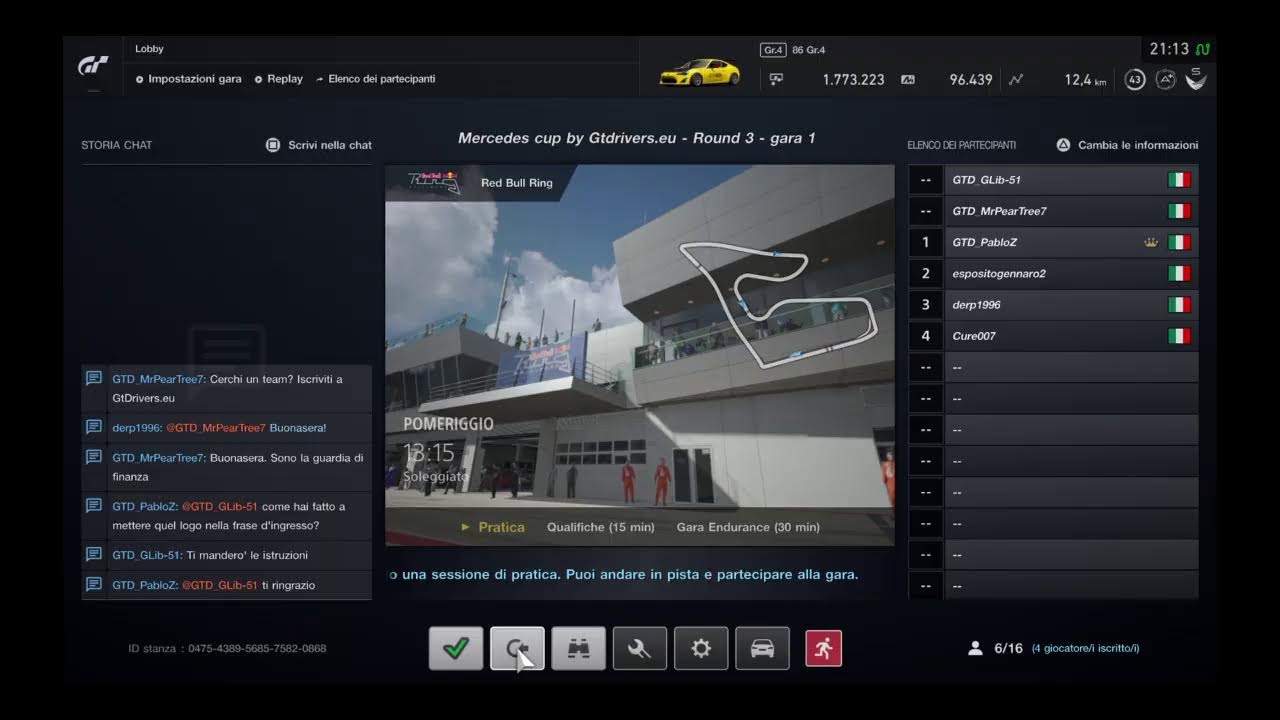Select participant Cure007
This screenshot has width=1280, height=720.
click(x=1053, y=336)
